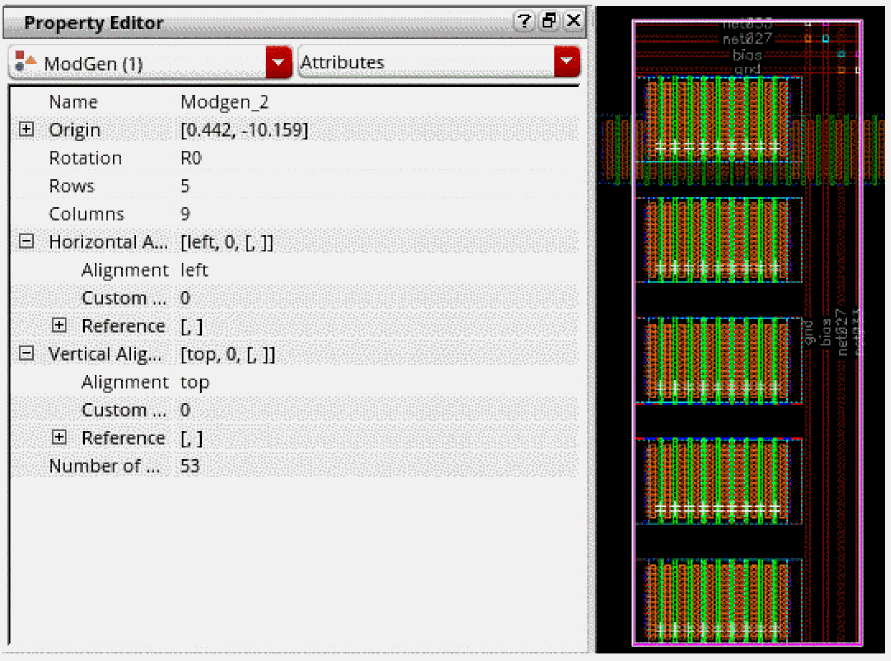Select the top transistor row in layout
The width and height of the screenshot is (891, 661).
(718, 120)
